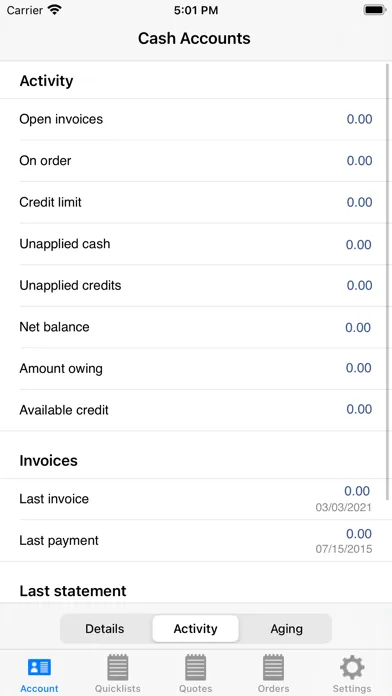Screen dimensions: 392x696
Task: Tap the Wi-Fi status icon
Action: coord(55,10)
